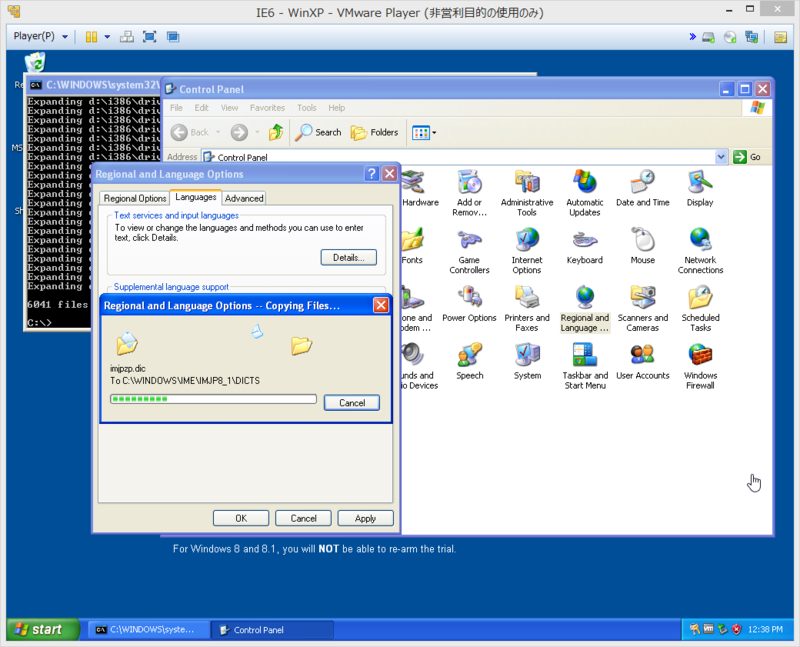Open Speech control panel icon

[469, 361]
